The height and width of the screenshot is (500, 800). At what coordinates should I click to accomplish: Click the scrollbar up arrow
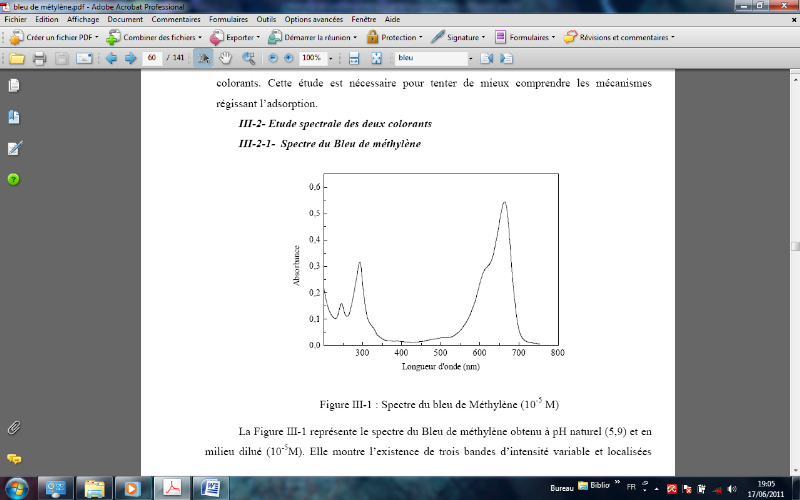click(x=795, y=80)
